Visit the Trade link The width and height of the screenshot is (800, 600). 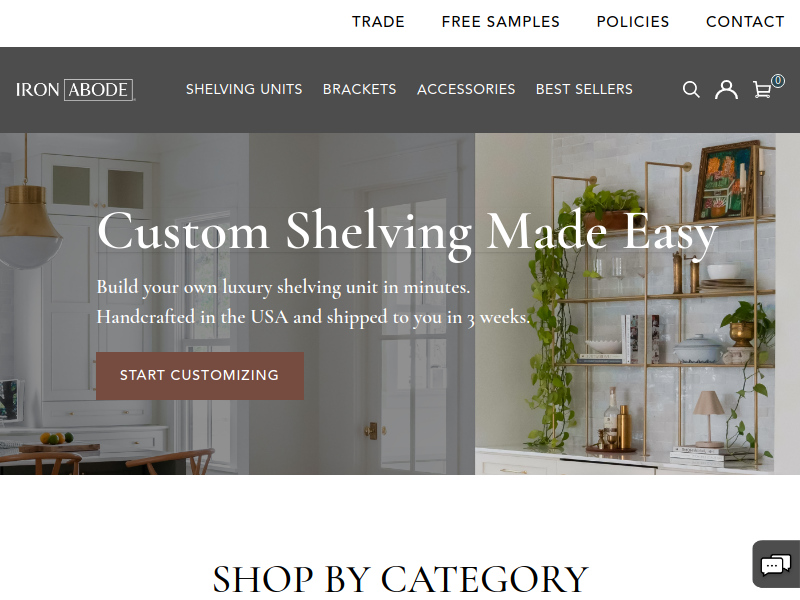378,22
